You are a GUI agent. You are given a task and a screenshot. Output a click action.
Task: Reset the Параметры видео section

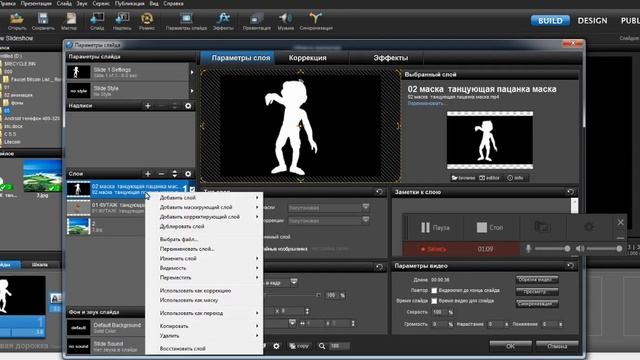click(x=571, y=266)
